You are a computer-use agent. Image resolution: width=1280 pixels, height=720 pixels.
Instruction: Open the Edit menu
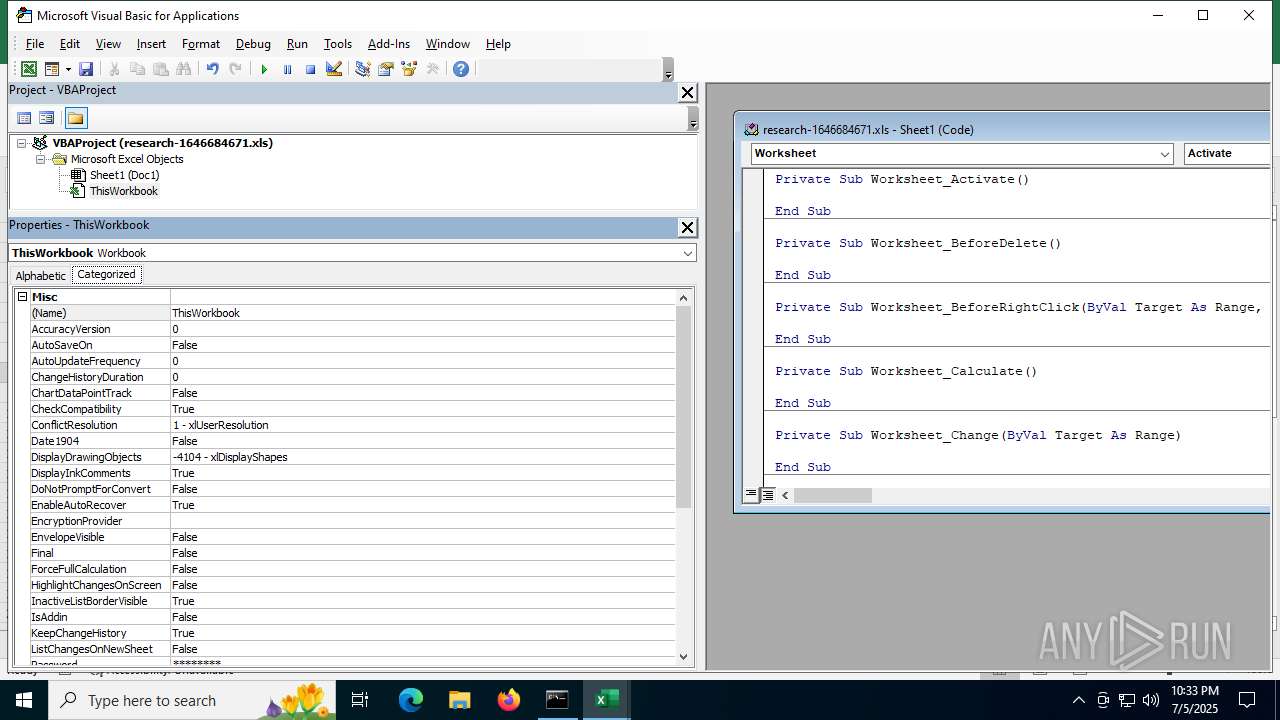pyautogui.click(x=70, y=44)
